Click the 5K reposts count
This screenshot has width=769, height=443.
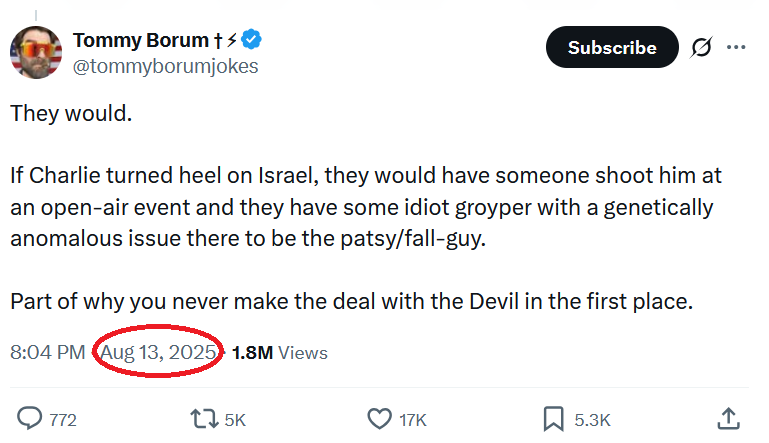[235, 420]
